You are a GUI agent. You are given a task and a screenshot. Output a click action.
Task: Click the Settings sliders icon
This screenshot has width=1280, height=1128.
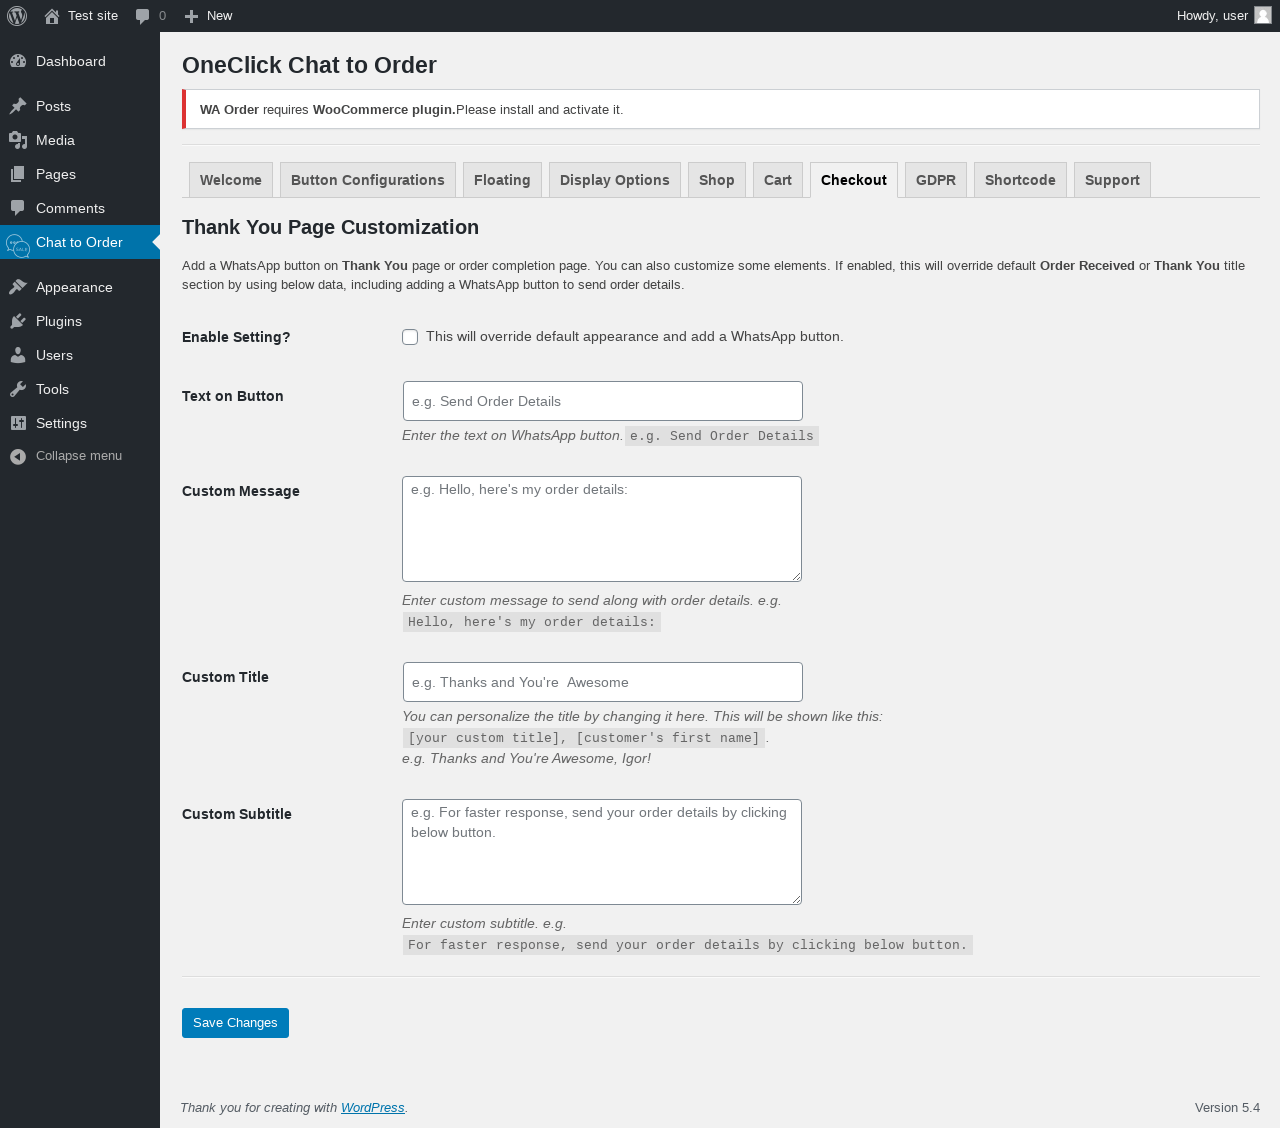pyautogui.click(x=18, y=423)
